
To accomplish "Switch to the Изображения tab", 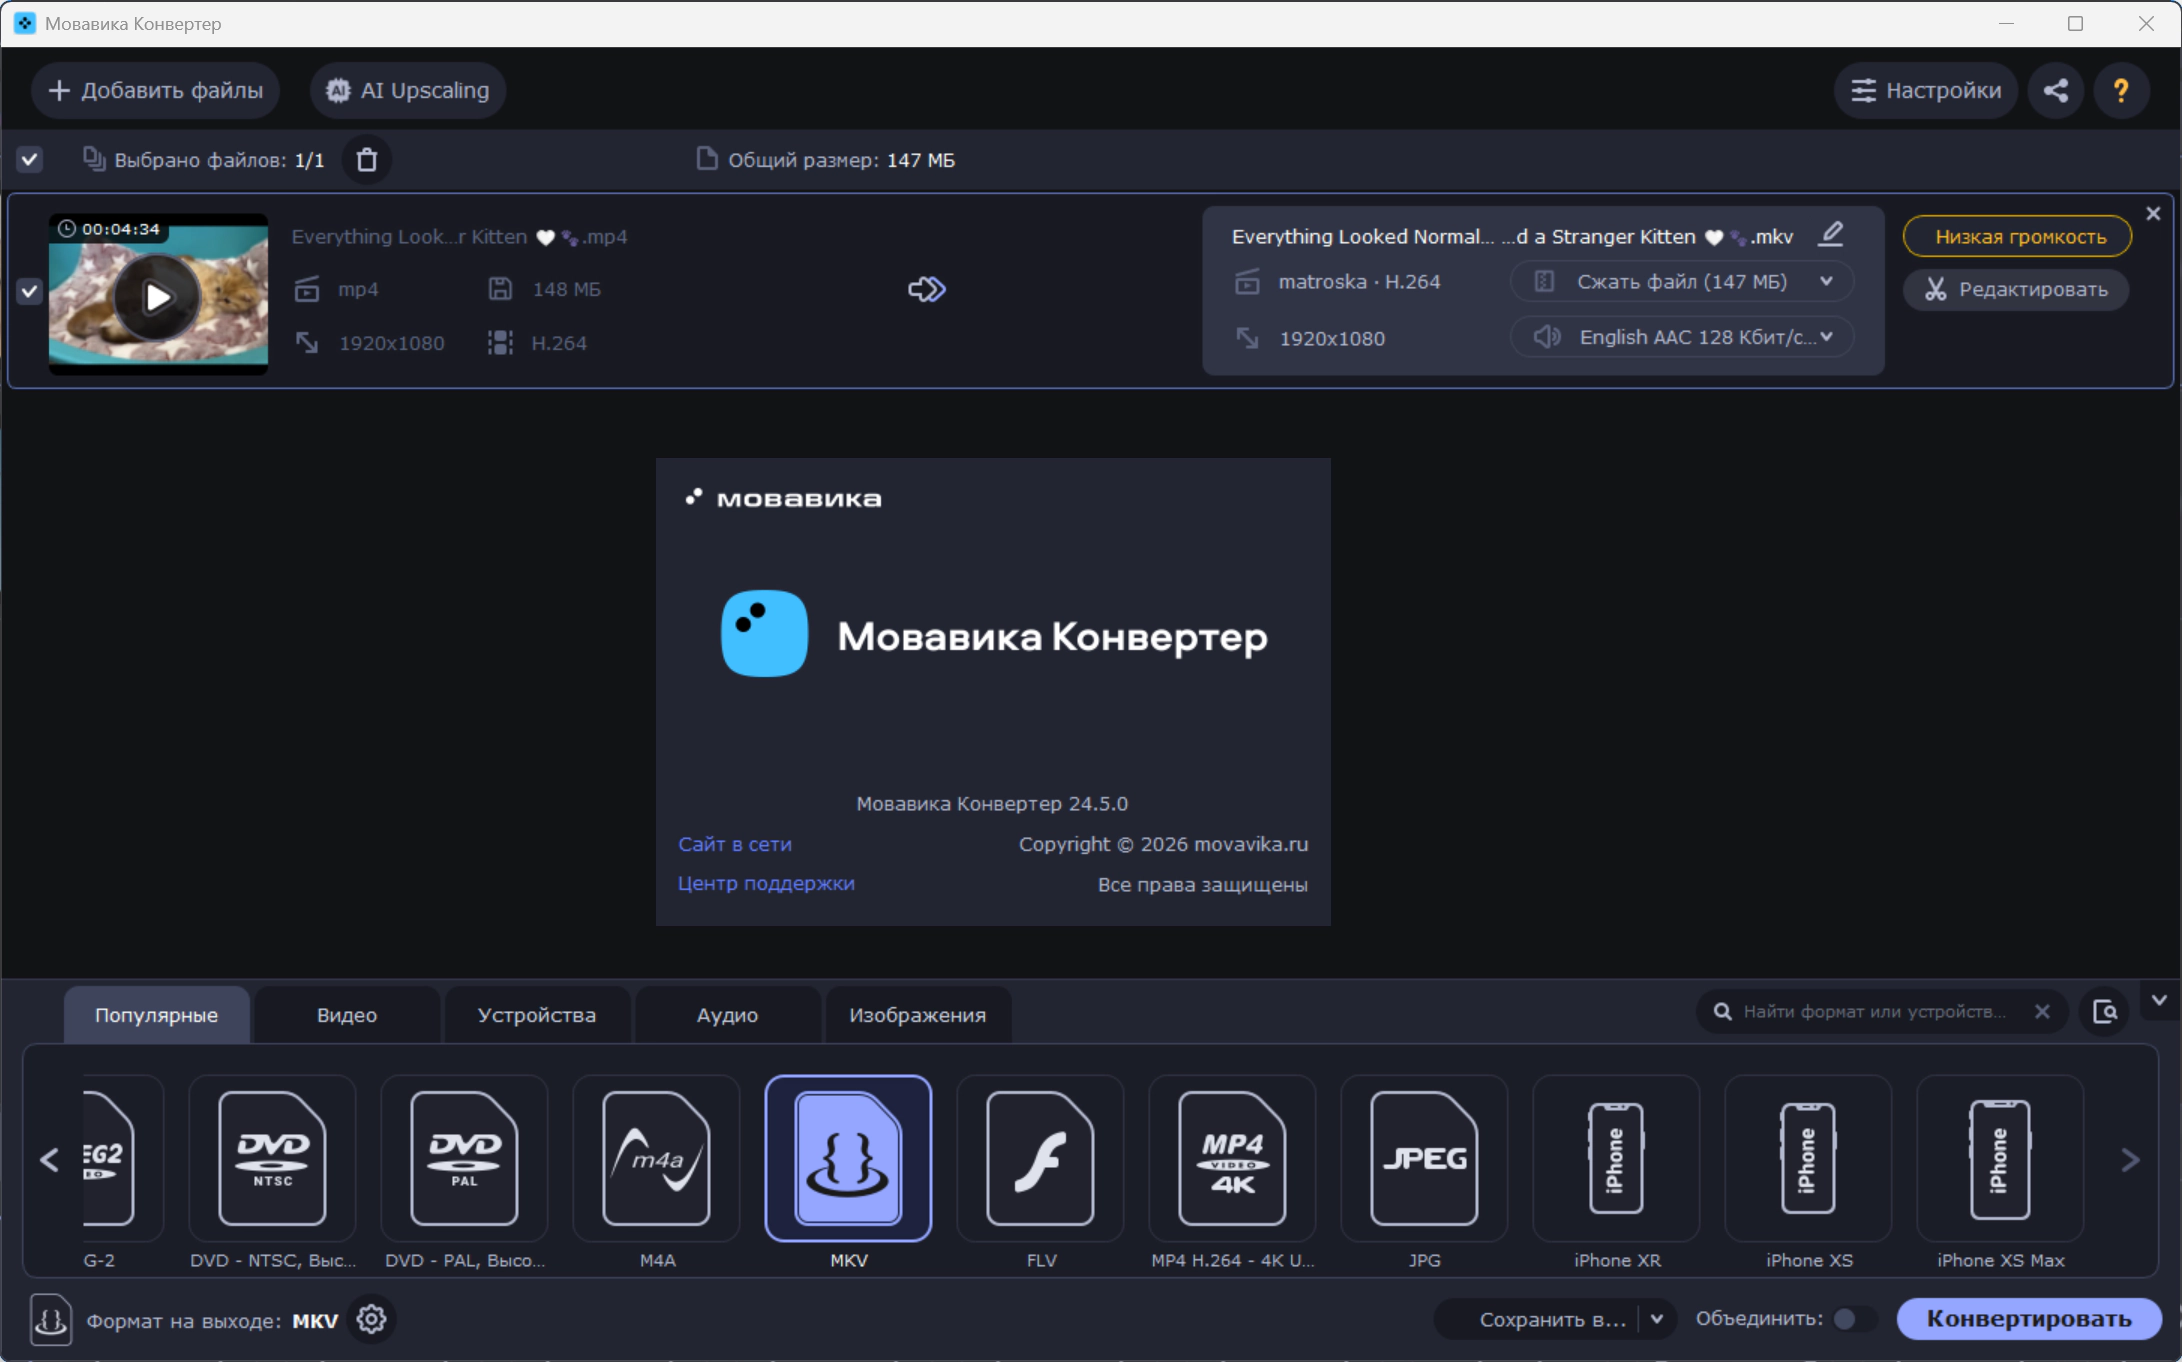I will pos(918,1015).
